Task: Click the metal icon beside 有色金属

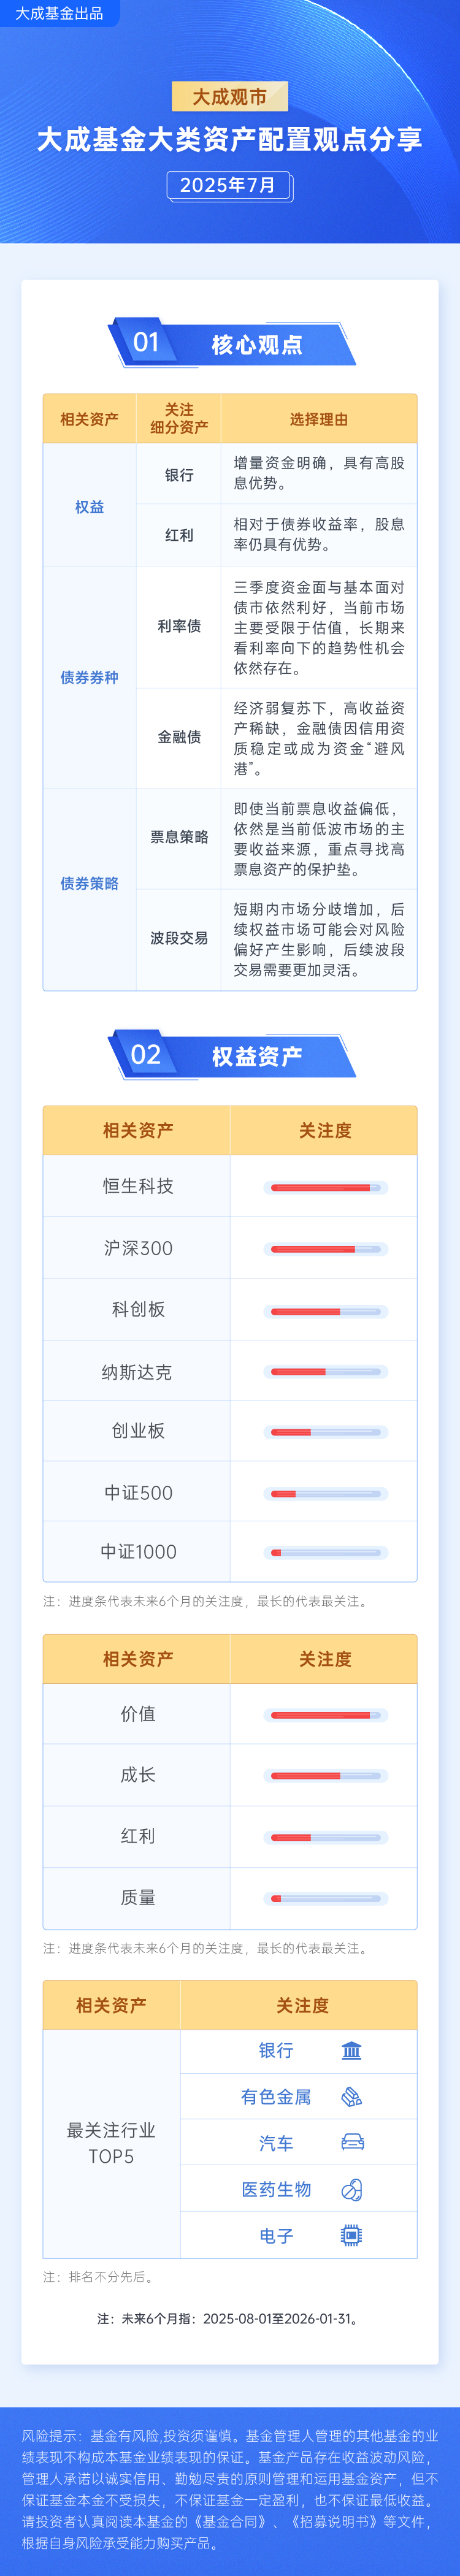Action: pyautogui.click(x=351, y=2097)
